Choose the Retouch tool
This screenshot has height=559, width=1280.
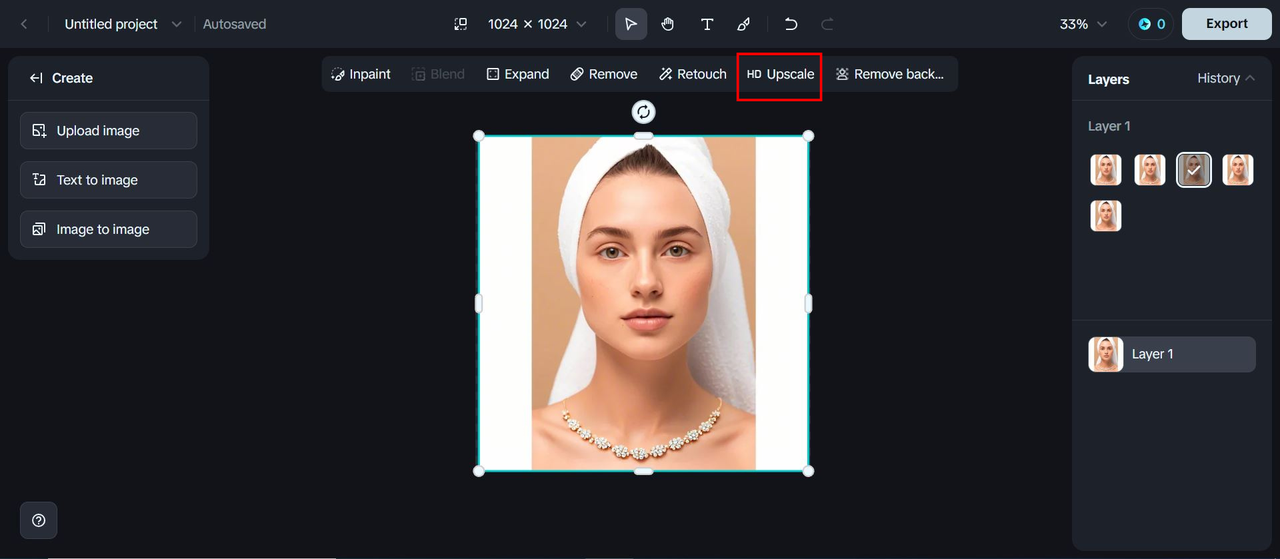[693, 74]
